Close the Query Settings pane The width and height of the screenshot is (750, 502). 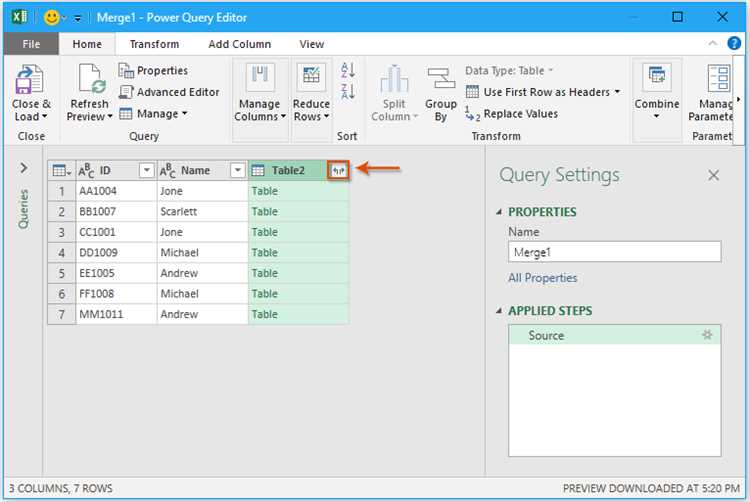(713, 175)
